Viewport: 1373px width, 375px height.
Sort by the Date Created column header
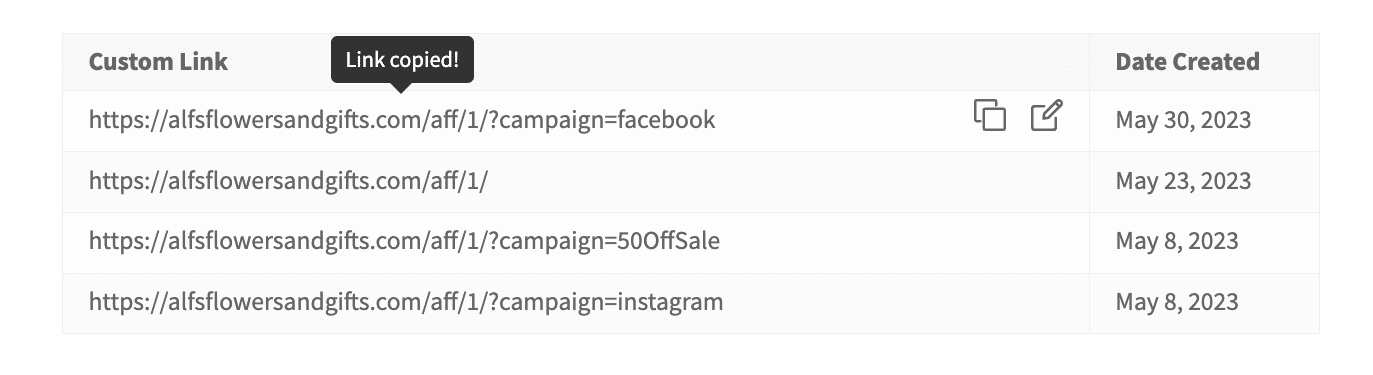1187,62
